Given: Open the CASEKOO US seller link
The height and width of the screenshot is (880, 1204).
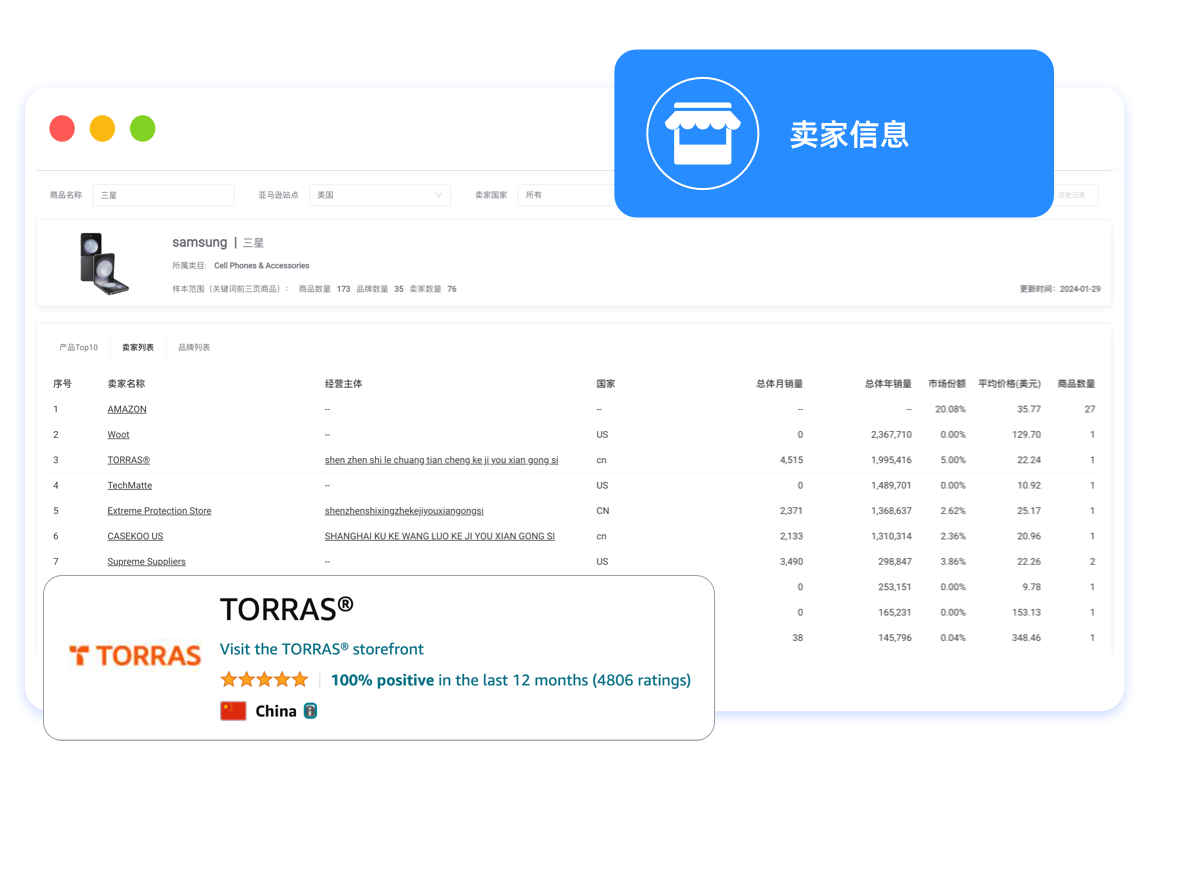Looking at the screenshot, I should tap(135, 536).
